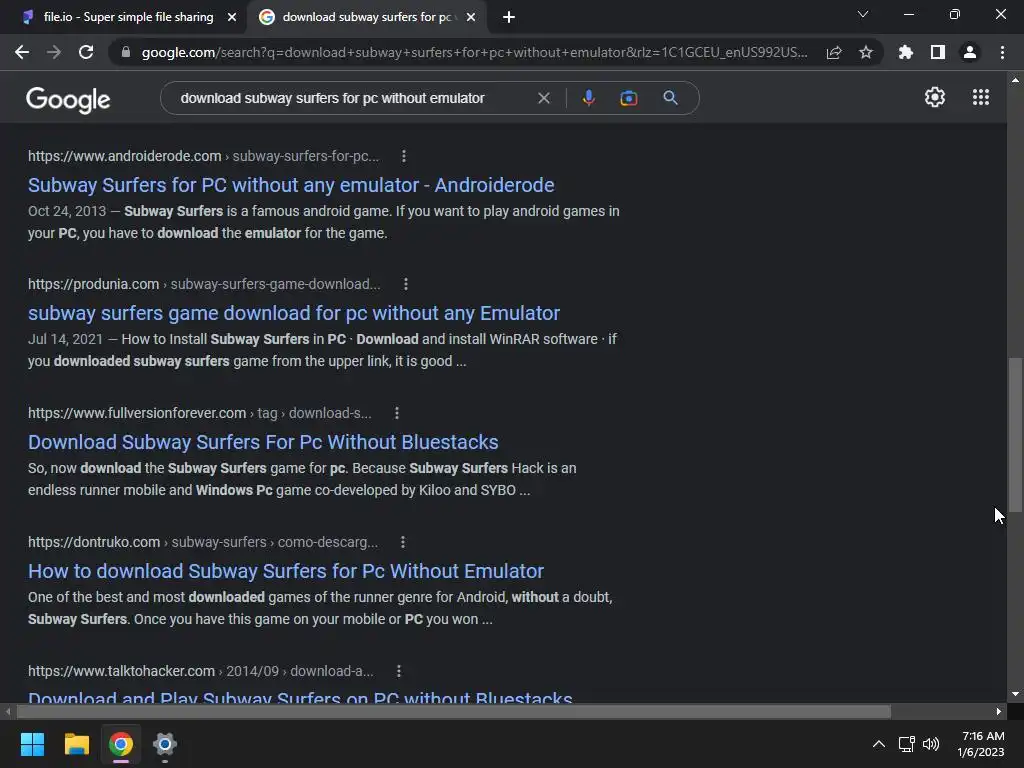The width and height of the screenshot is (1024, 768).
Task: Open the Windows Start menu
Action: coord(32,744)
